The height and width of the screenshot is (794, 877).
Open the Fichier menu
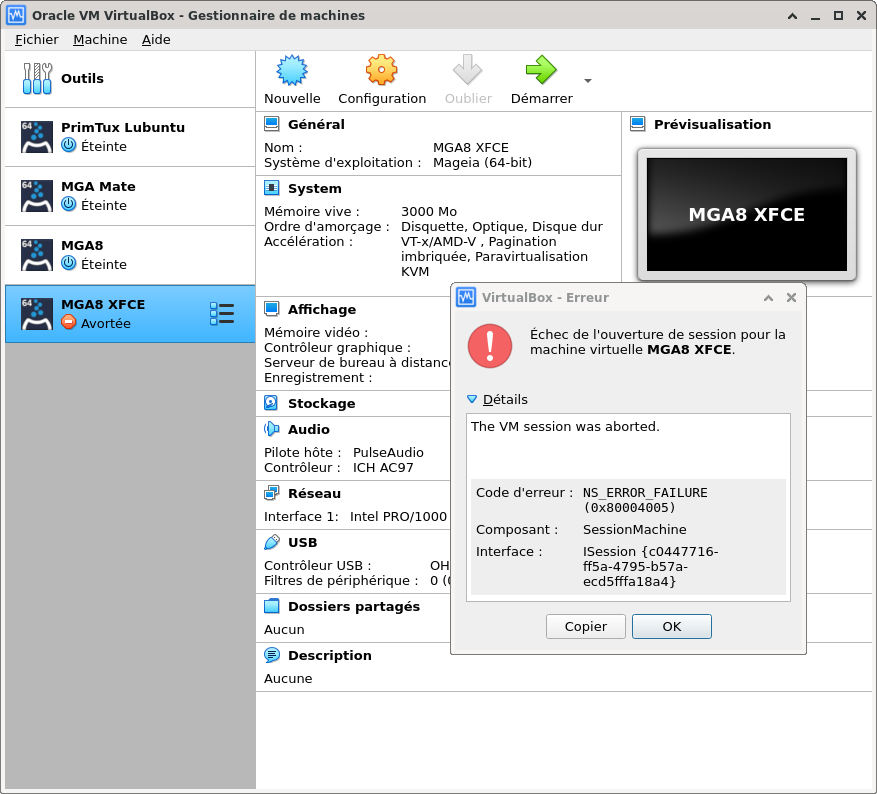pos(36,40)
